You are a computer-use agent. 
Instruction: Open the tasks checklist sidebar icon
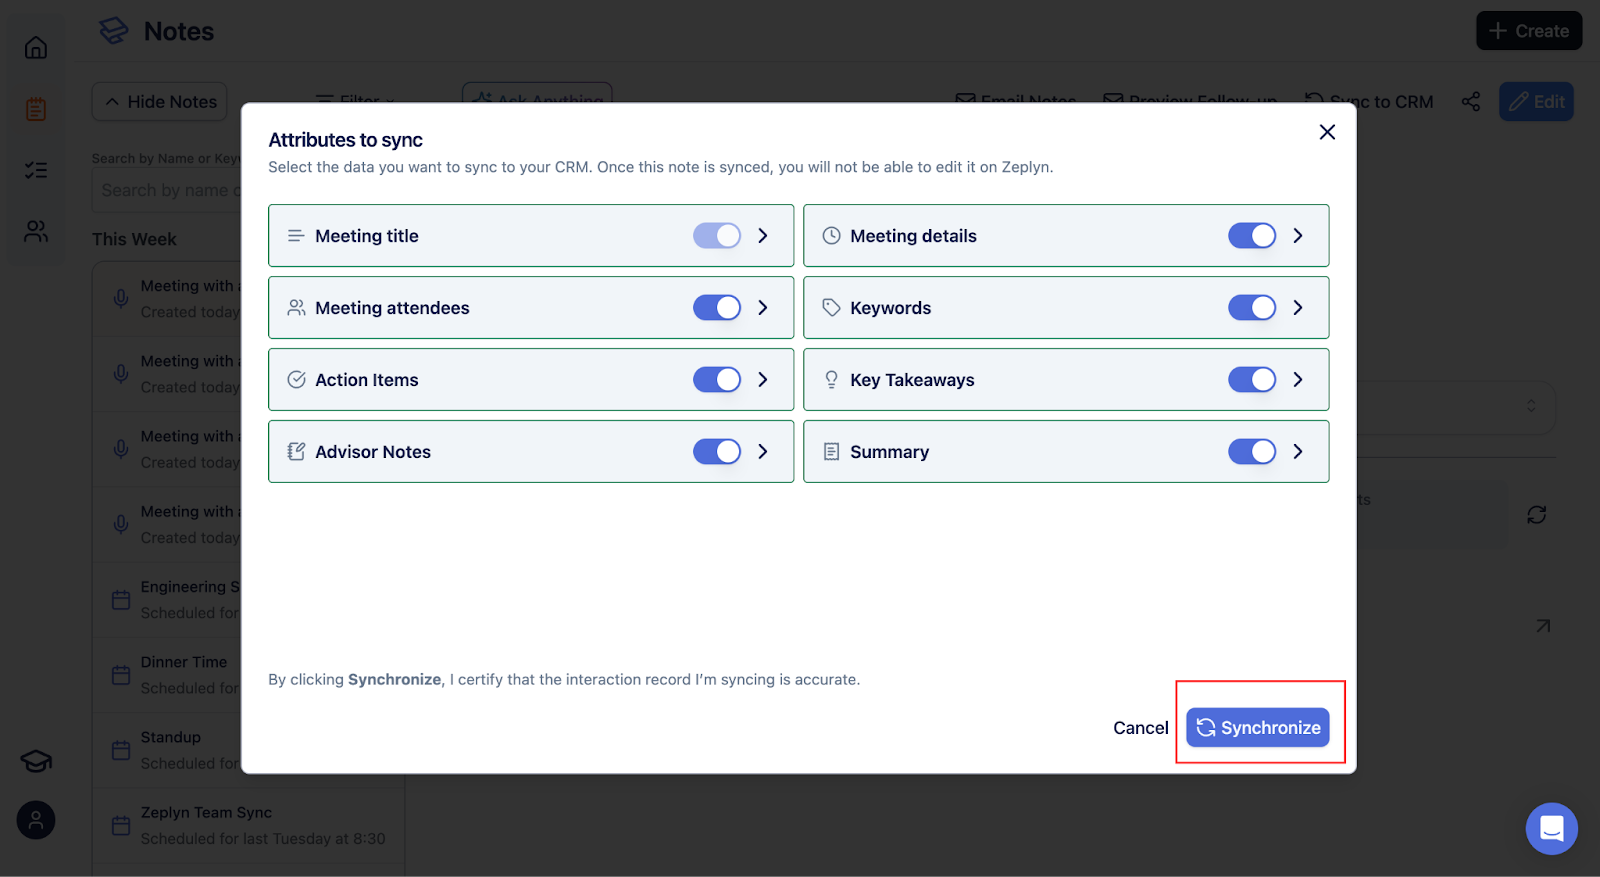36,170
